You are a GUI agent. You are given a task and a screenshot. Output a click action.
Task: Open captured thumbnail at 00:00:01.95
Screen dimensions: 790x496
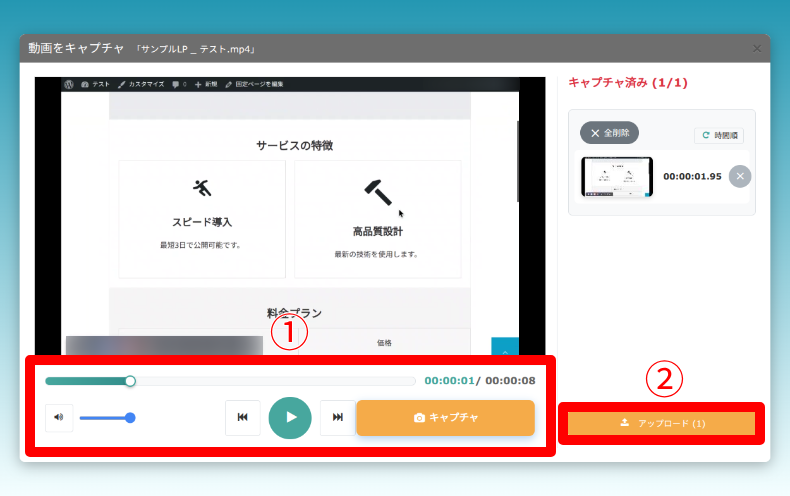click(617, 176)
